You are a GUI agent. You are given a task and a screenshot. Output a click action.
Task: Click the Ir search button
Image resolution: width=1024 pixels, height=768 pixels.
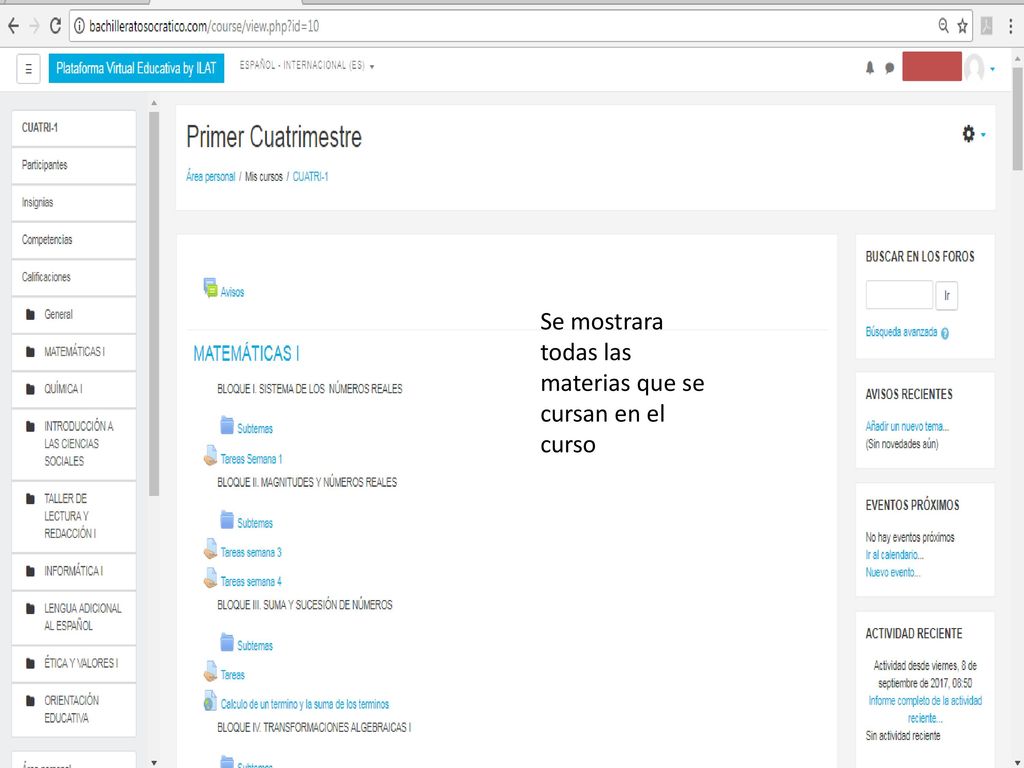point(946,296)
